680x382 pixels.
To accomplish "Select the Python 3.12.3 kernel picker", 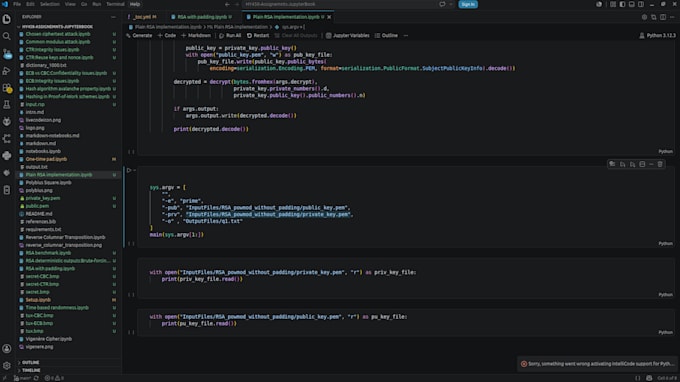I will pyautogui.click(x=657, y=36).
